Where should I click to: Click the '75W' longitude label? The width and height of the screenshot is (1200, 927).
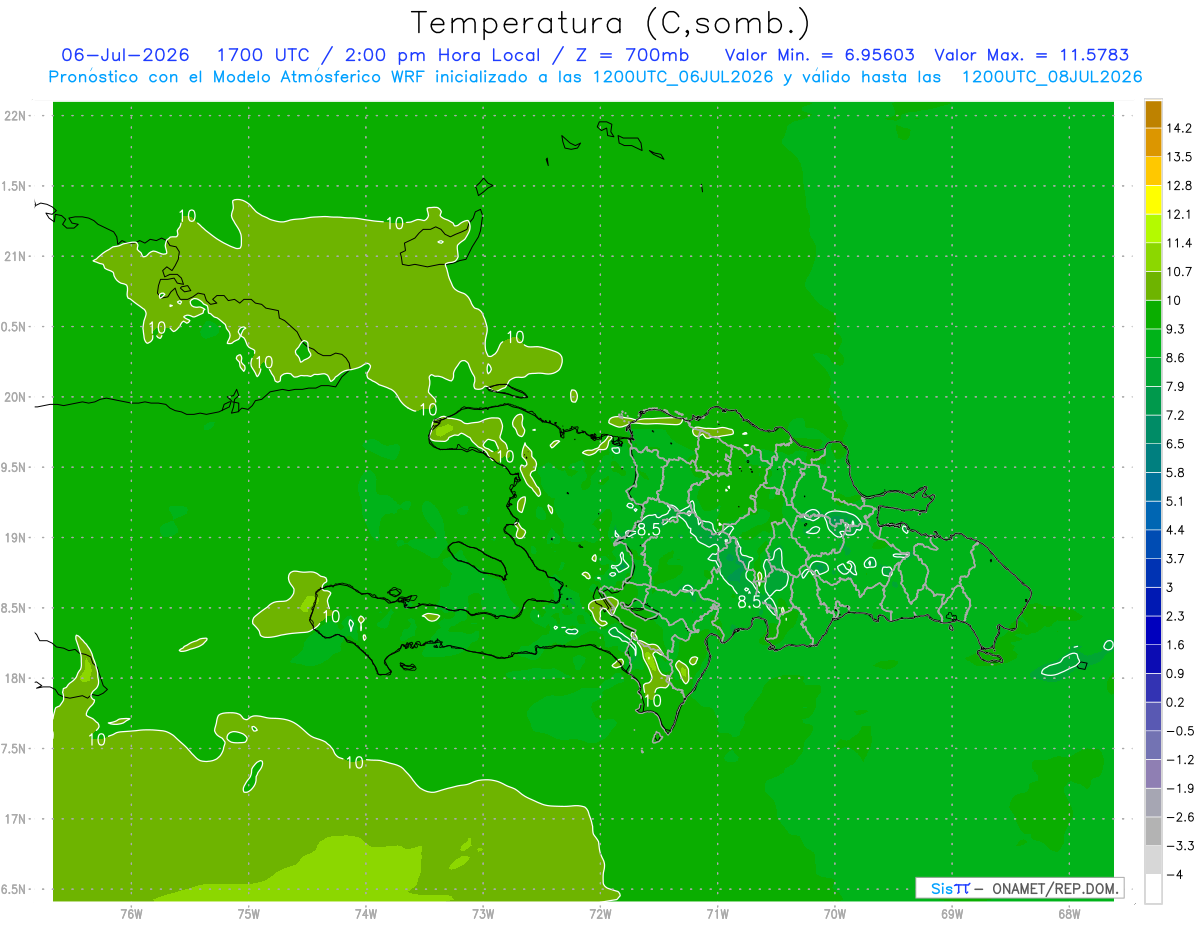pyautogui.click(x=249, y=913)
